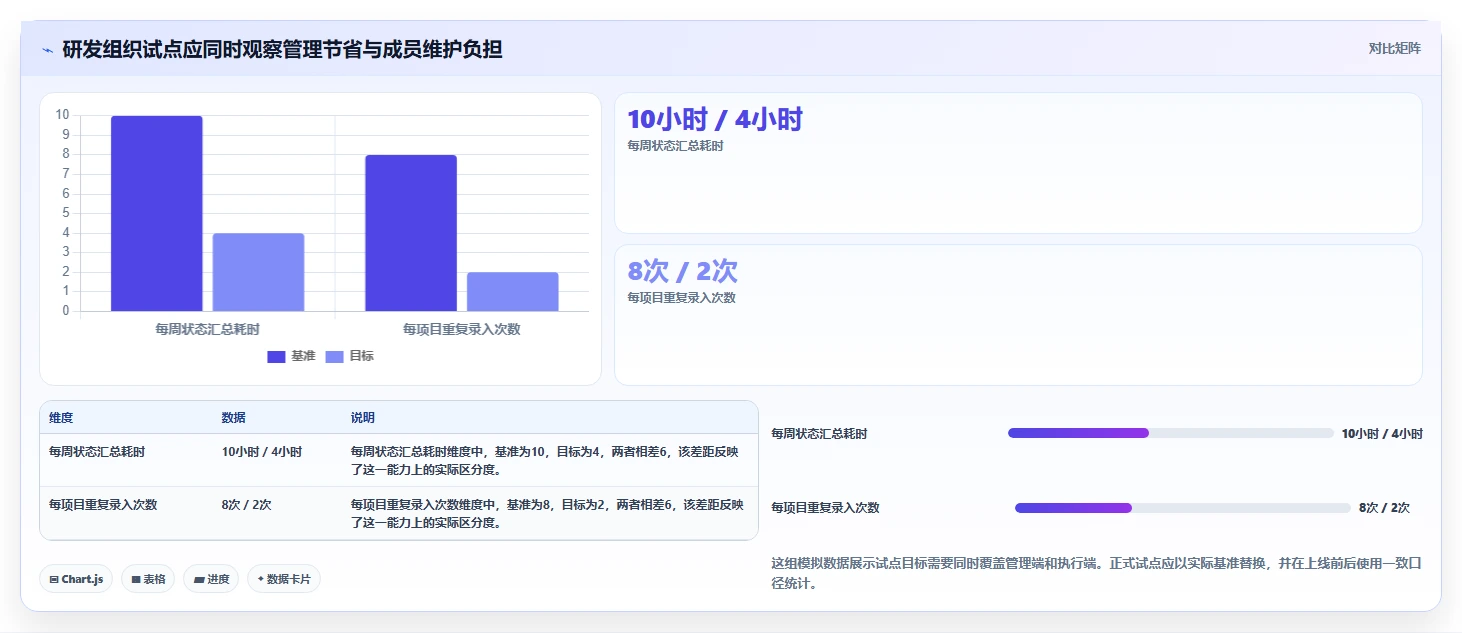Viewport: 1462px width, 633px height.
Task: Click the 每周状态汇总耗时 progress bar
Action: coord(1171,433)
